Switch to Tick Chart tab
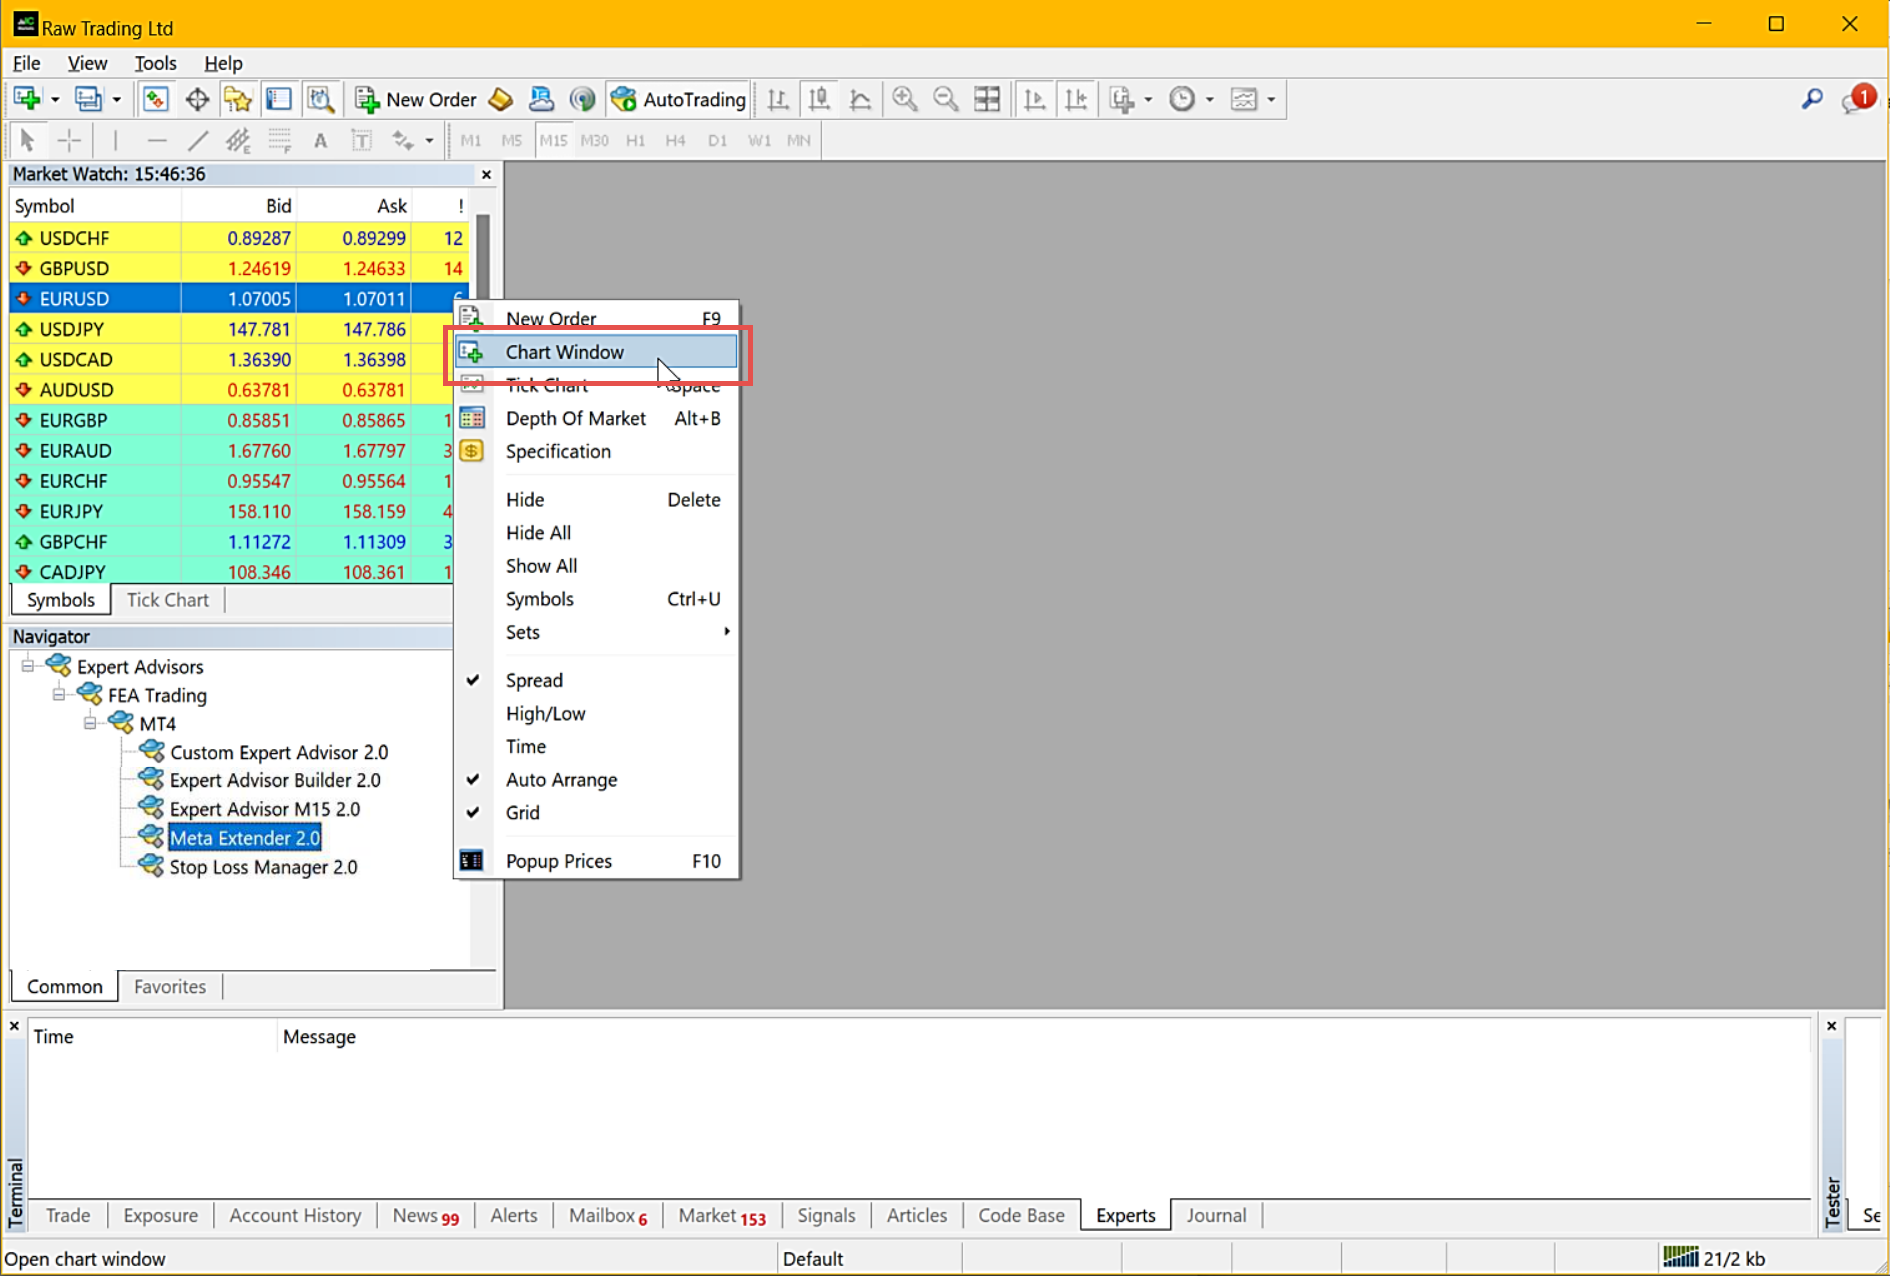This screenshot has height=1276, width=1890. coord(167,600)
